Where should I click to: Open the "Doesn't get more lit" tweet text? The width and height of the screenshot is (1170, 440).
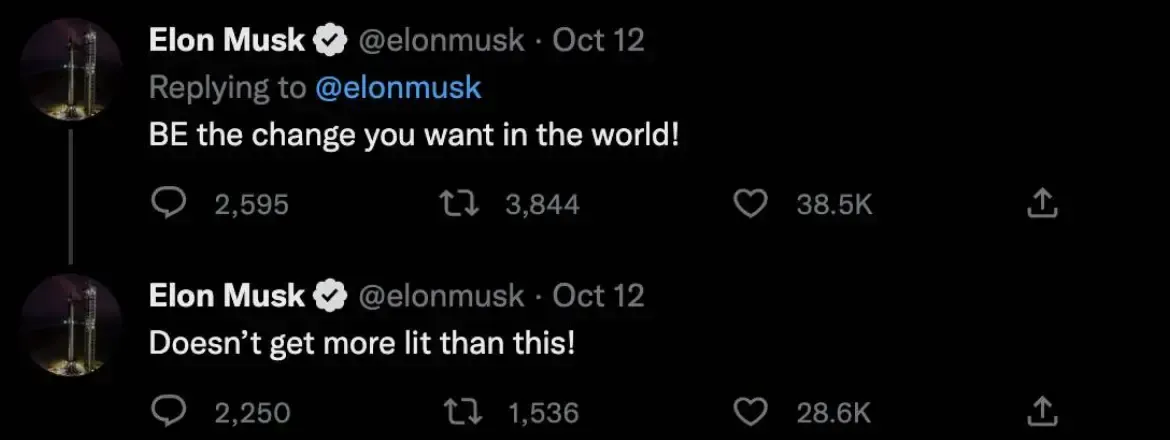(x=362, y=343)
